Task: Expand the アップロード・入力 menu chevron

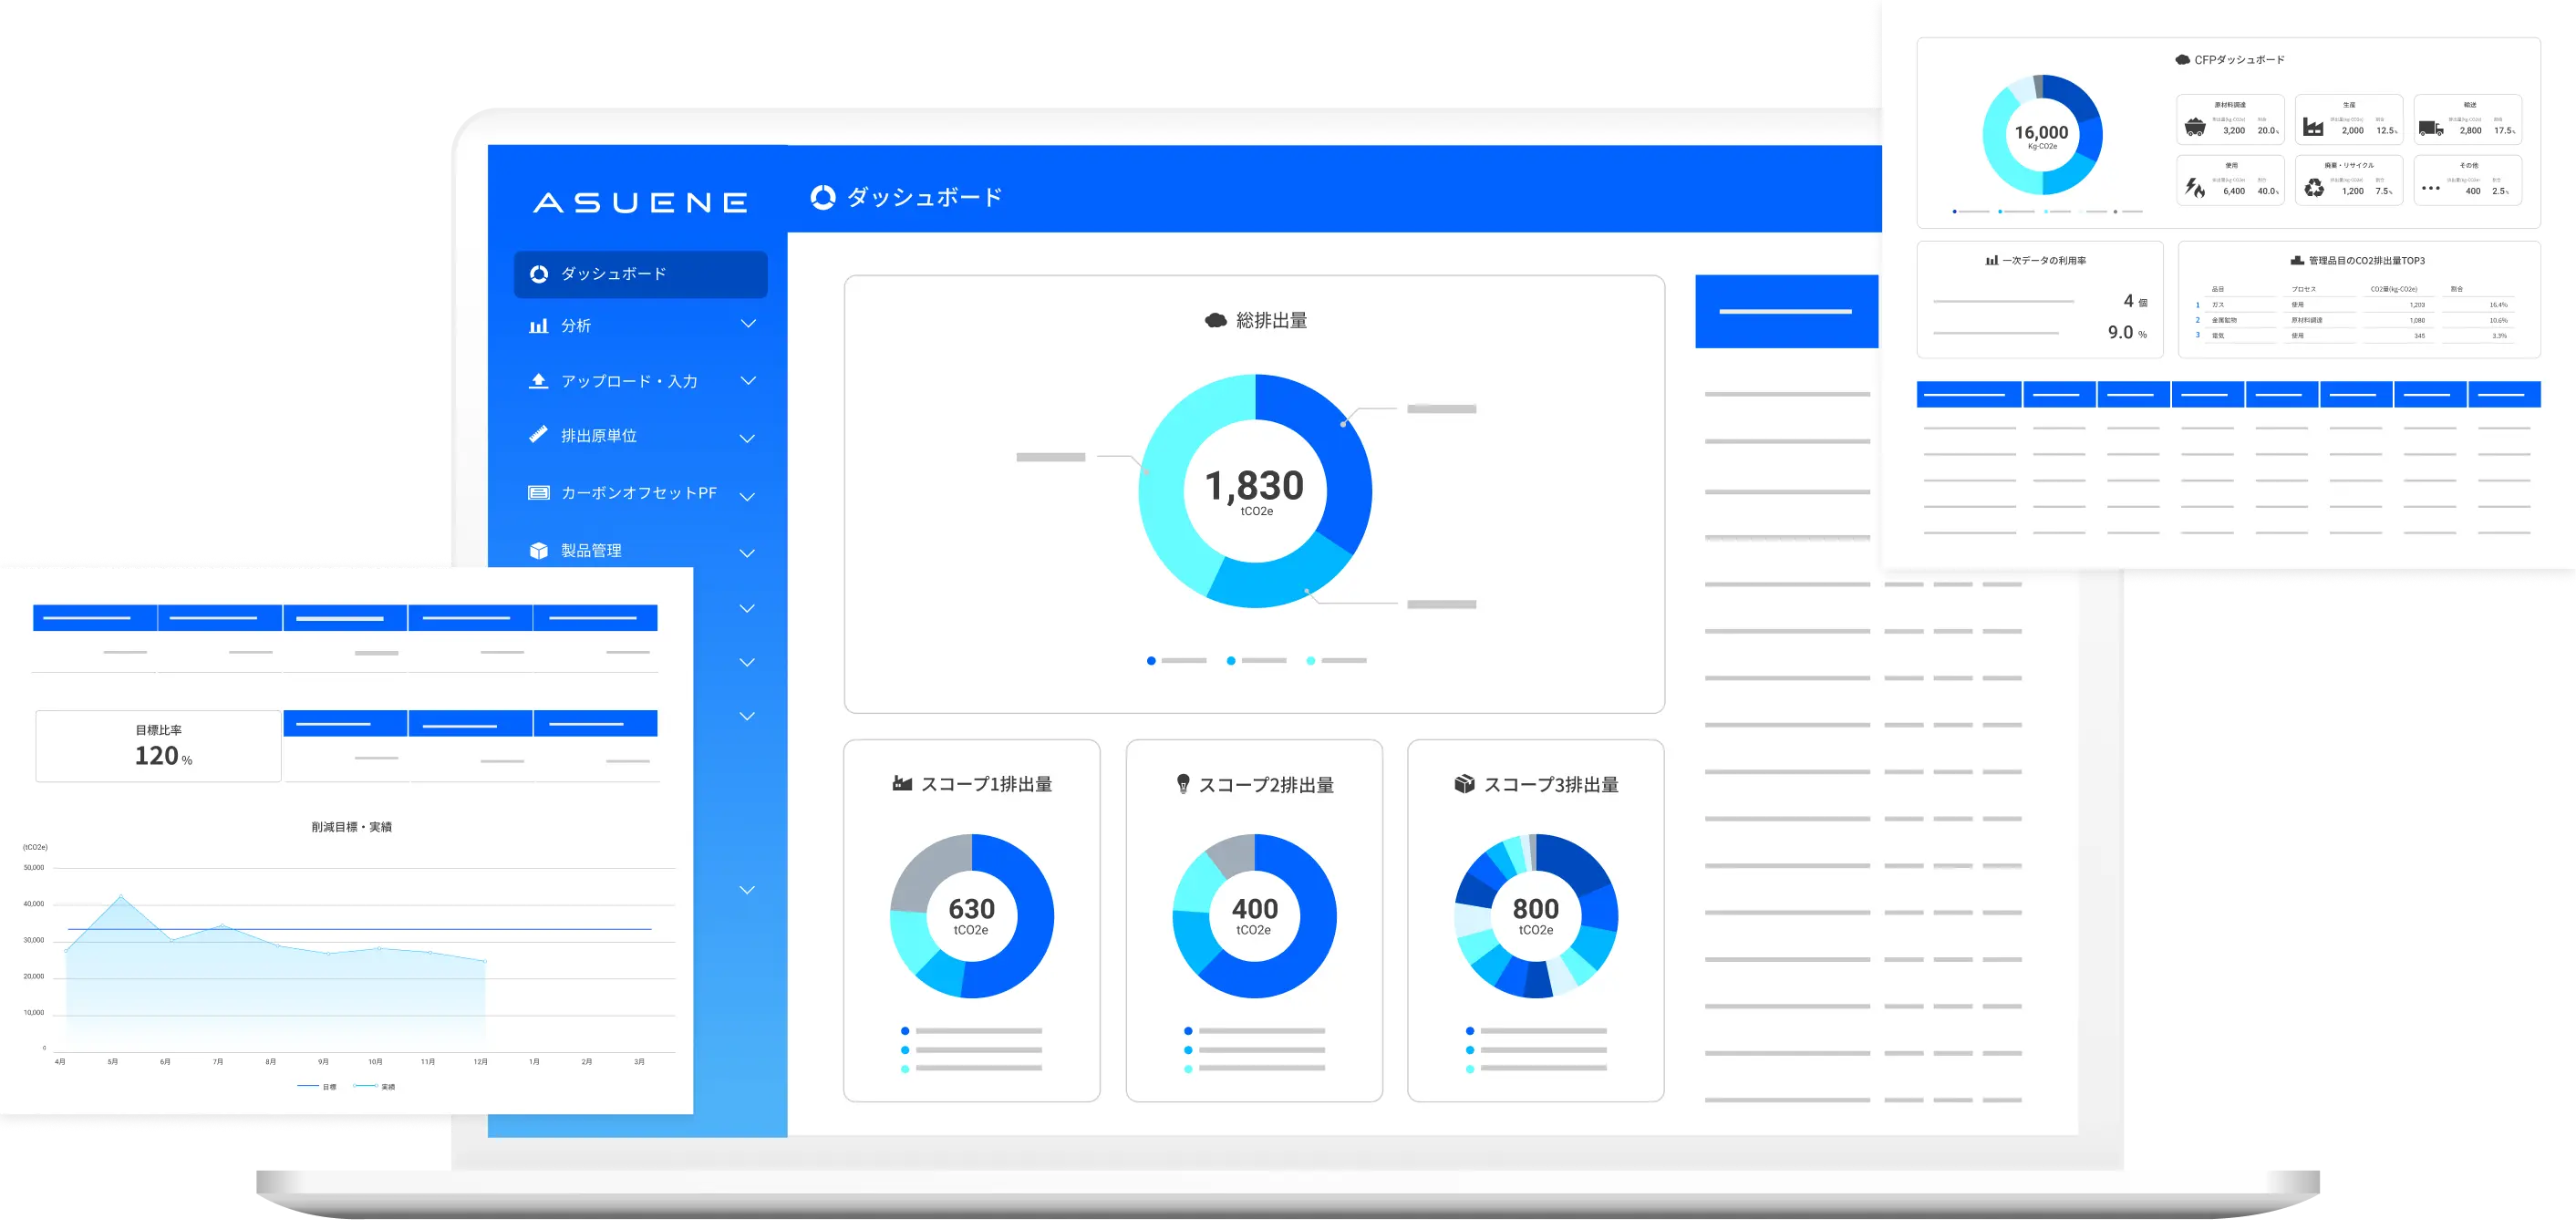Action: [748, 381]
